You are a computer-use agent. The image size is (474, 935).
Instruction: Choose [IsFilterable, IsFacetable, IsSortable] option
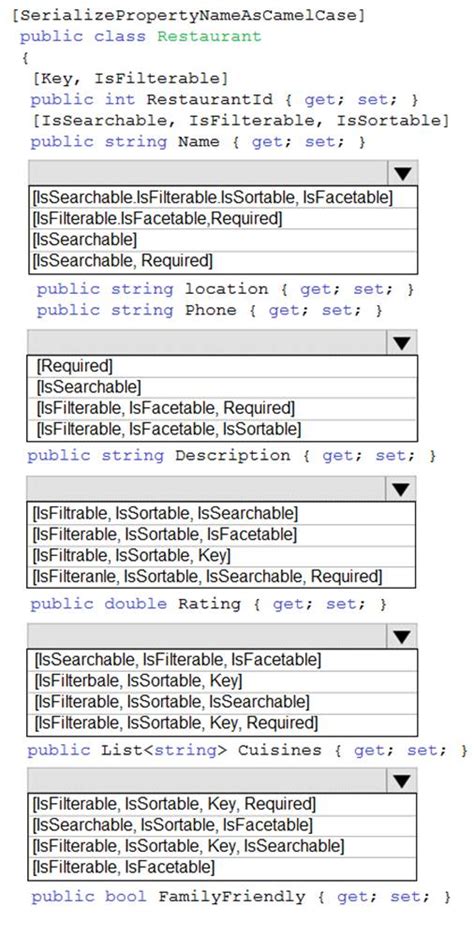point(222,429)
